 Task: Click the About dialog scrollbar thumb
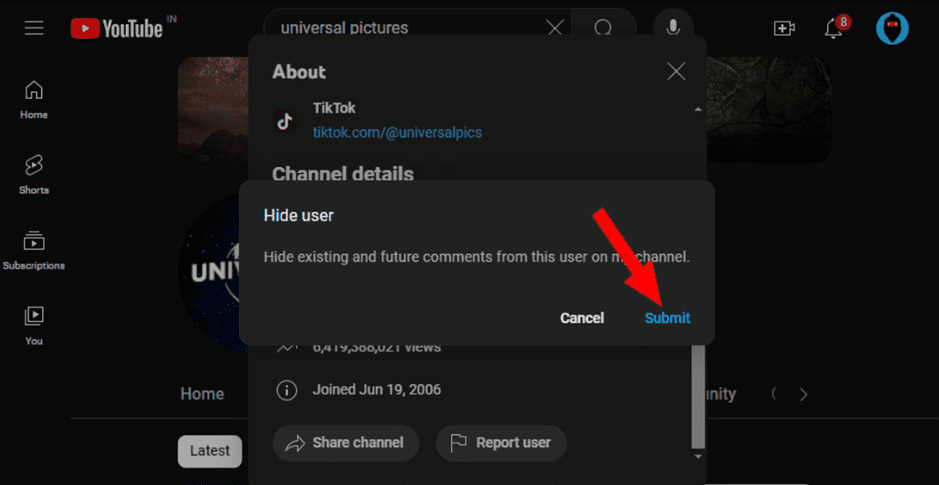pyautogui.click(x=698, y=396)
